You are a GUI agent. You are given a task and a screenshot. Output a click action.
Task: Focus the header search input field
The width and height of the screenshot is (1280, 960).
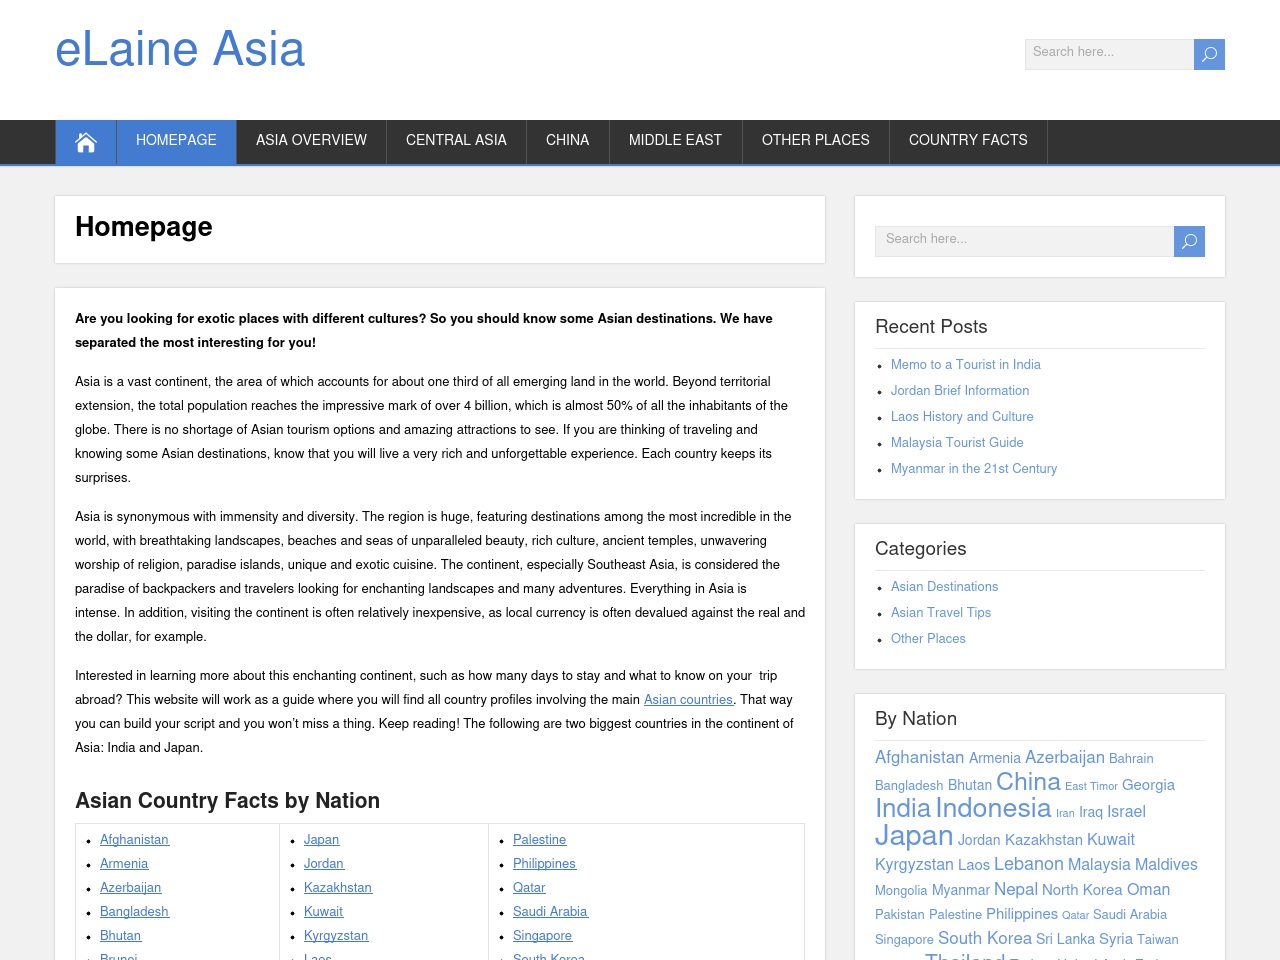coord(1109,54)
